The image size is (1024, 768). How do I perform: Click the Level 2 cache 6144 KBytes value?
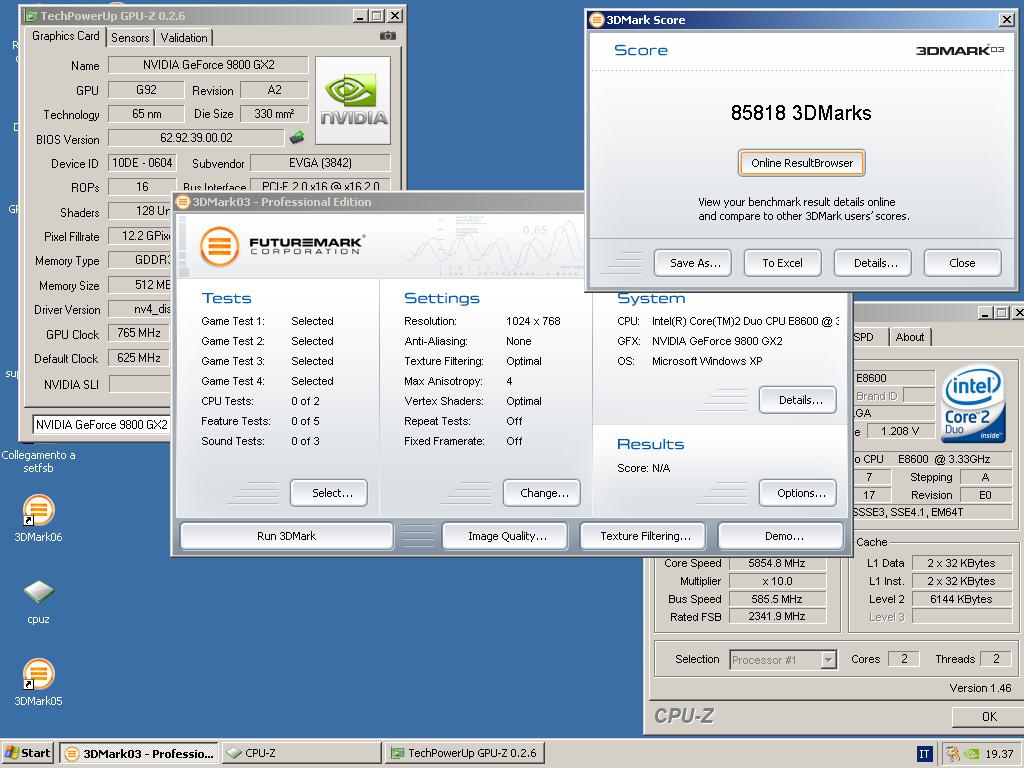(x=960, y=599)
